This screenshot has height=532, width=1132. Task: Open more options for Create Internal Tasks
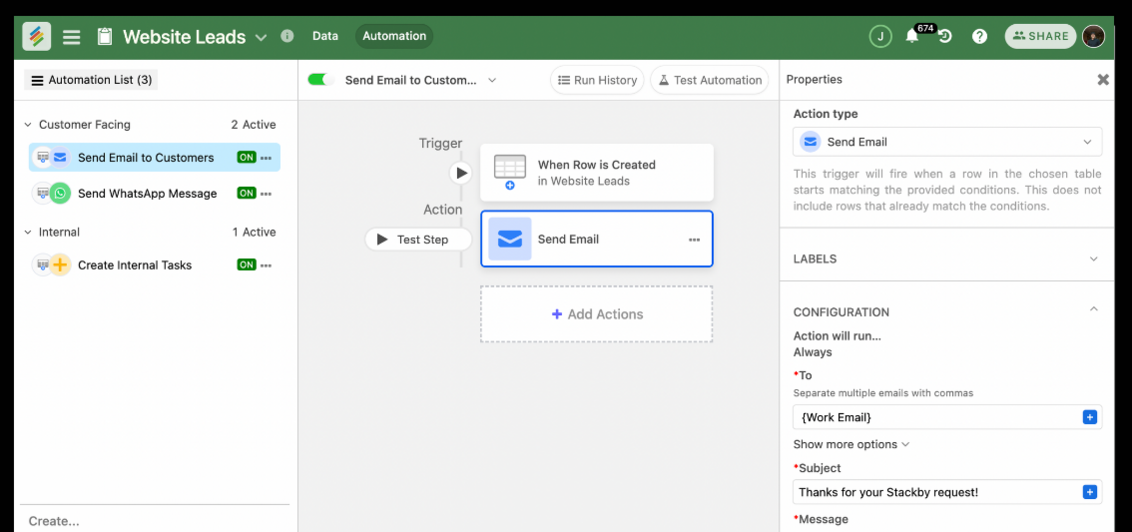[266, 265]
